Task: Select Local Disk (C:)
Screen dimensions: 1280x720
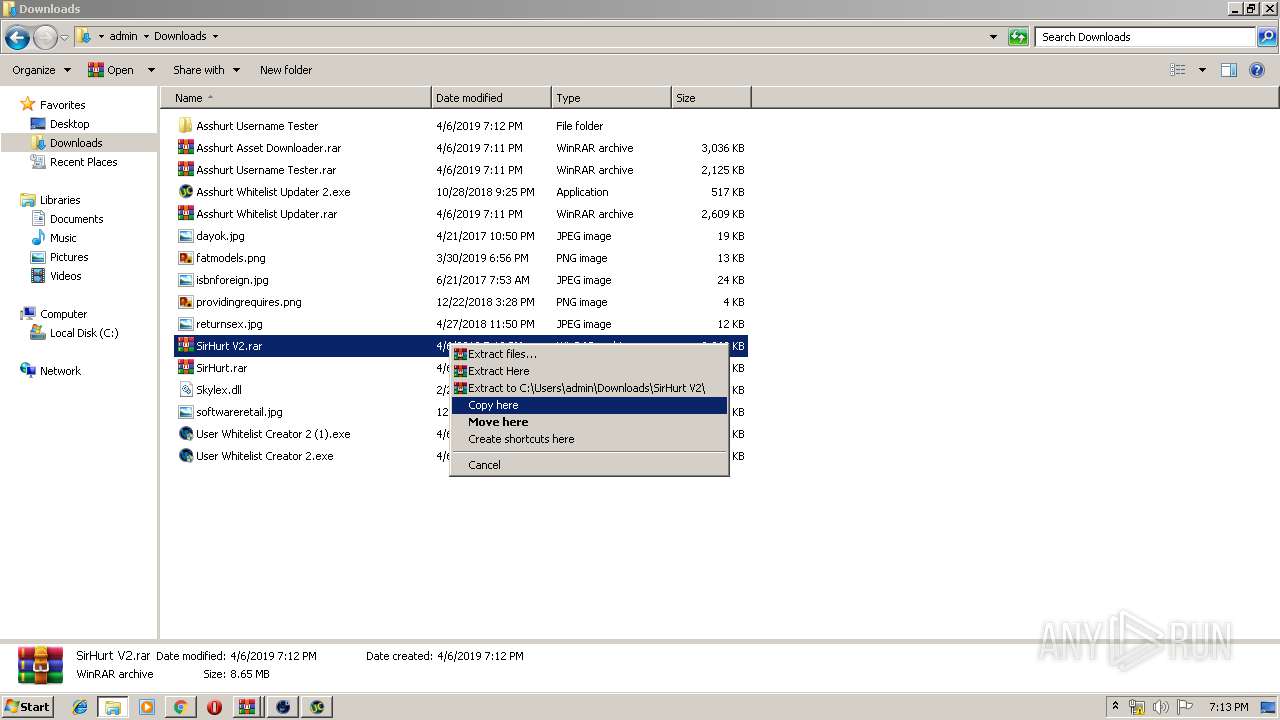Action: coord(84,333)
